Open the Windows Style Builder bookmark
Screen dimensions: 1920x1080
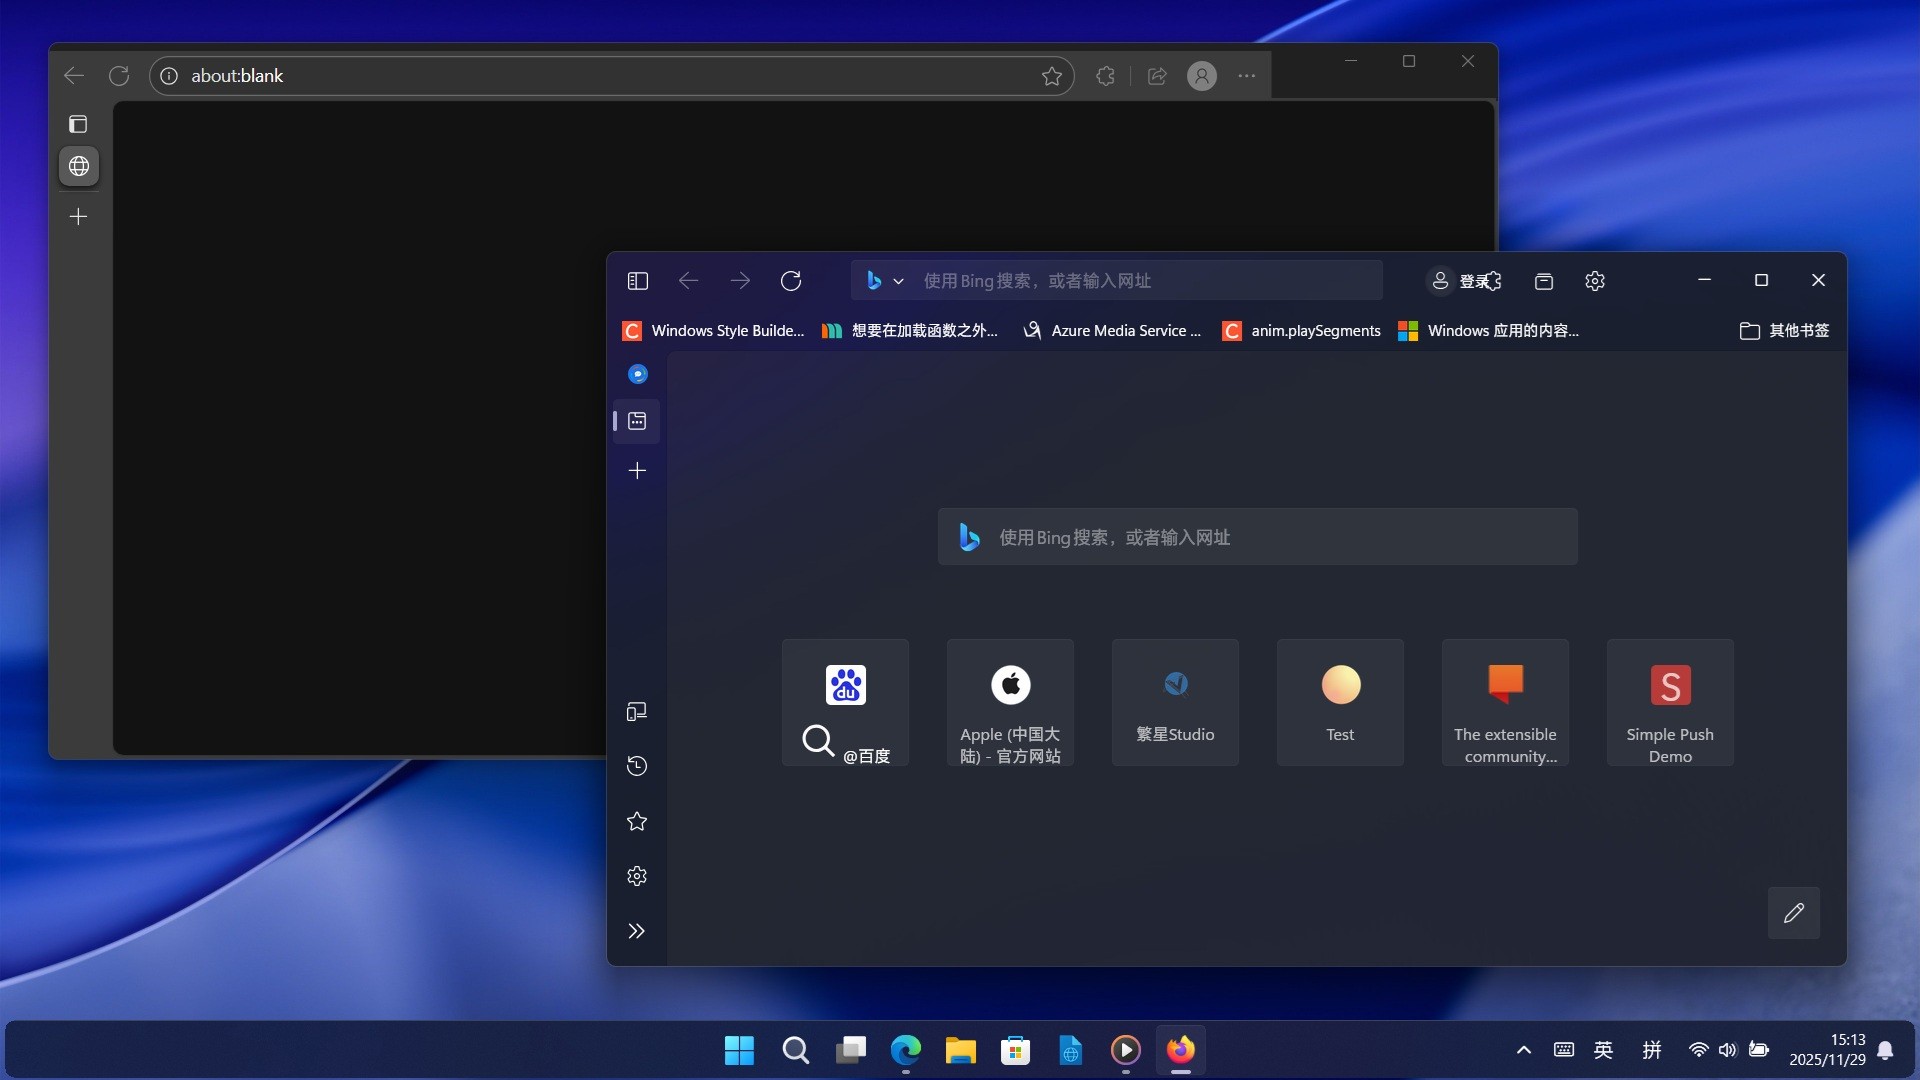[x=714, y=331]
